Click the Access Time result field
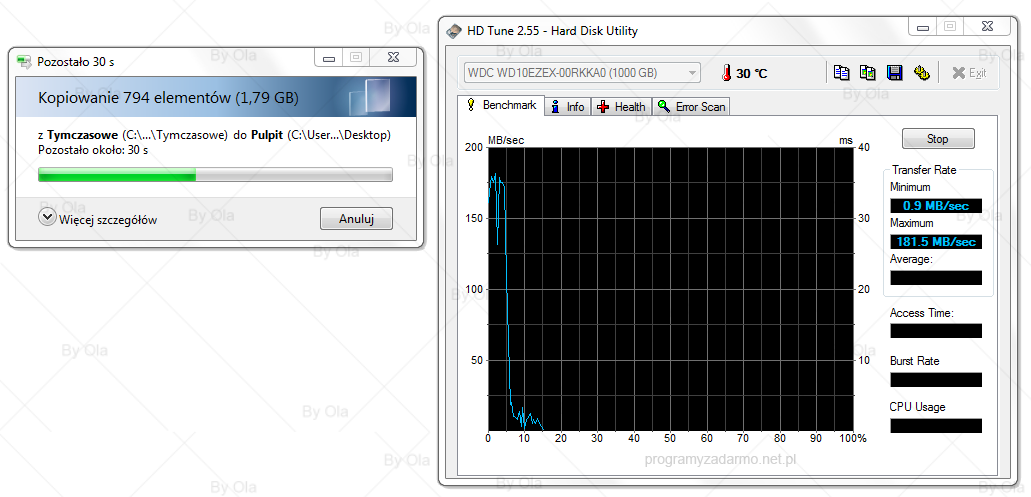The image size is (1031, 497). coord(936,331)
